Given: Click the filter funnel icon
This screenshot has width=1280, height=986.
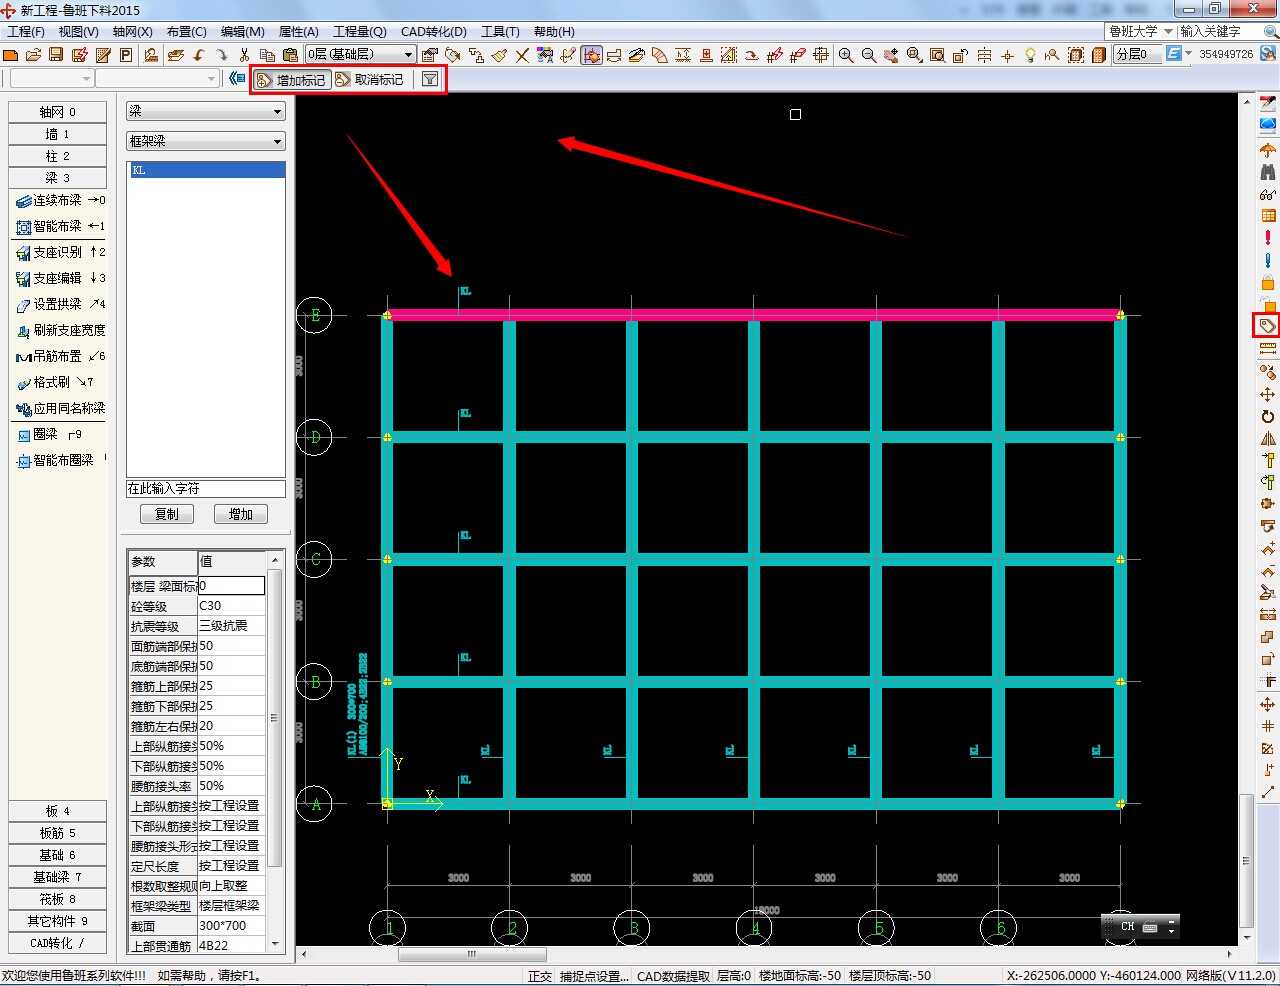Looking at the screenshot, I should point(430,79).
